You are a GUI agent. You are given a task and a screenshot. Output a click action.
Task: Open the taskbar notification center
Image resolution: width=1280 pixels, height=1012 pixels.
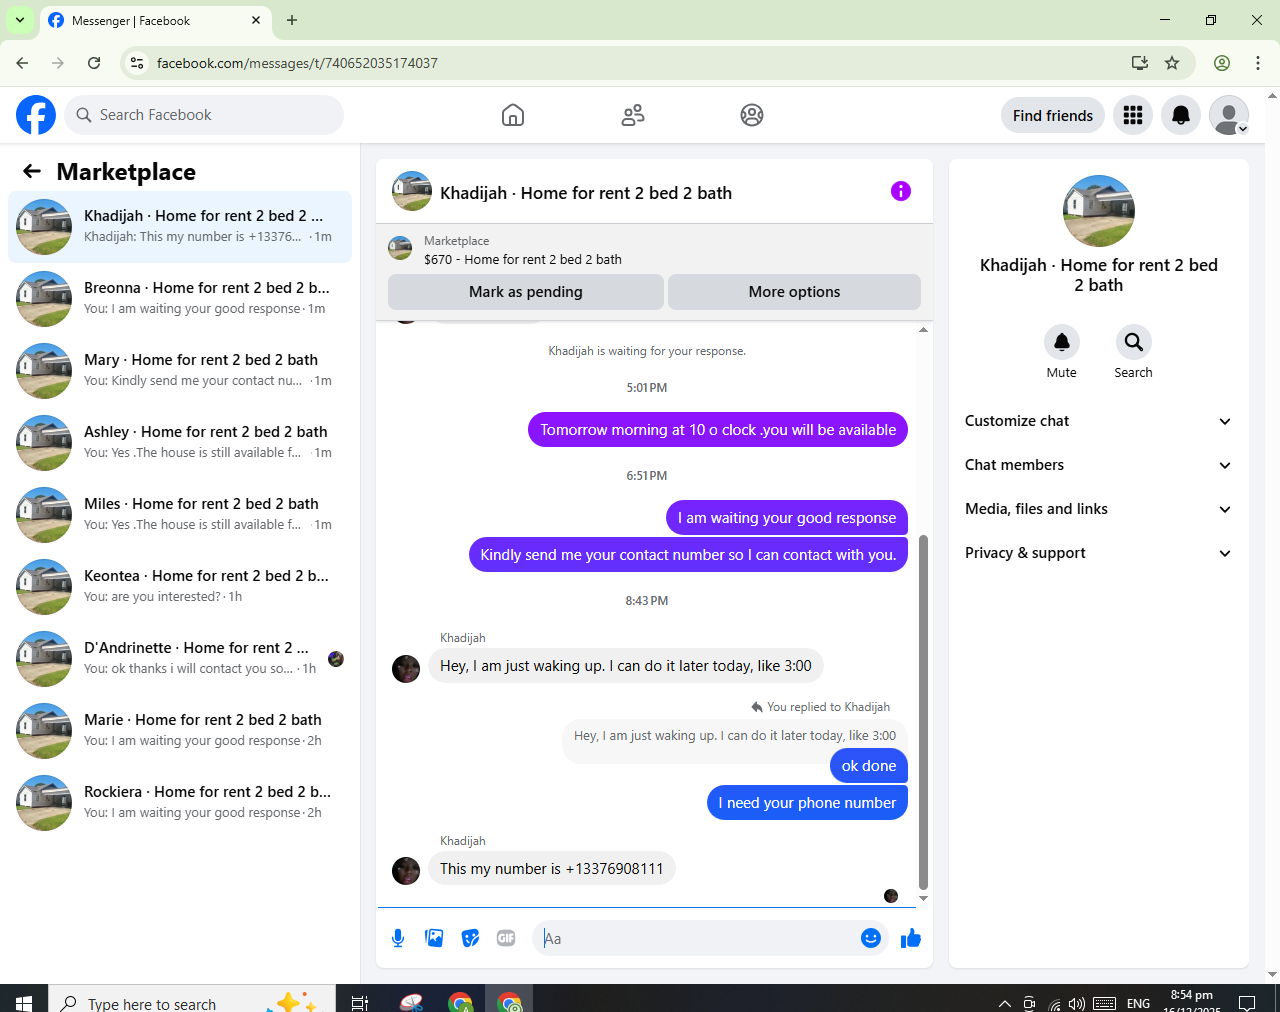point(1247,1003)
